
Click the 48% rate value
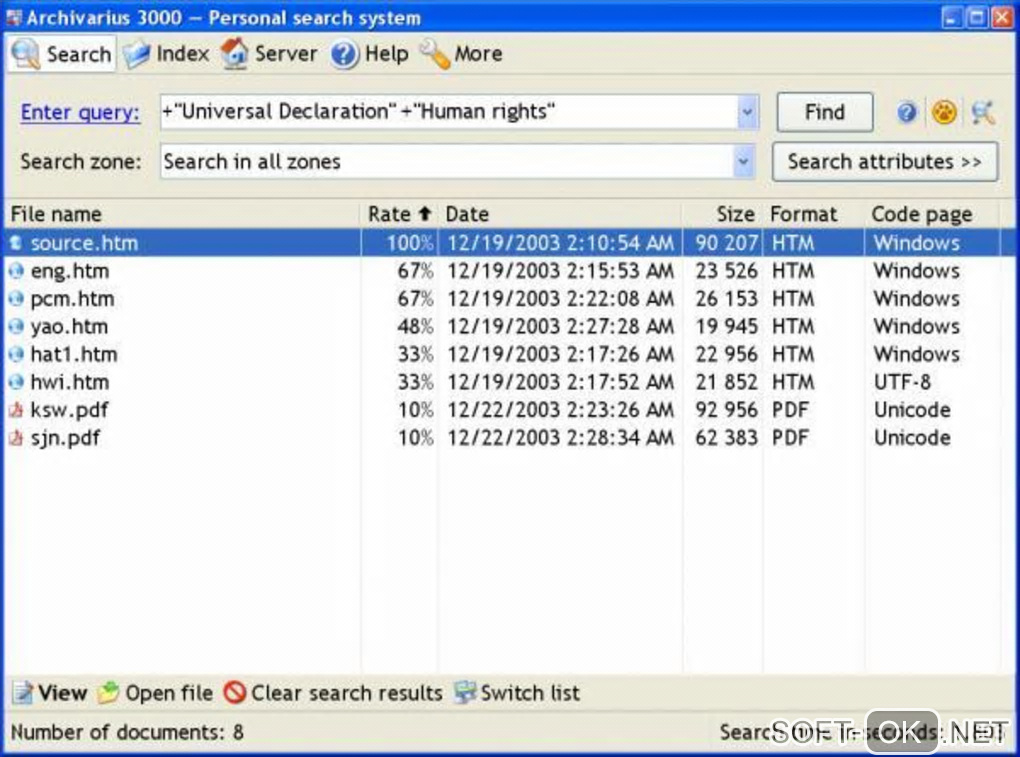coord(415,326)
